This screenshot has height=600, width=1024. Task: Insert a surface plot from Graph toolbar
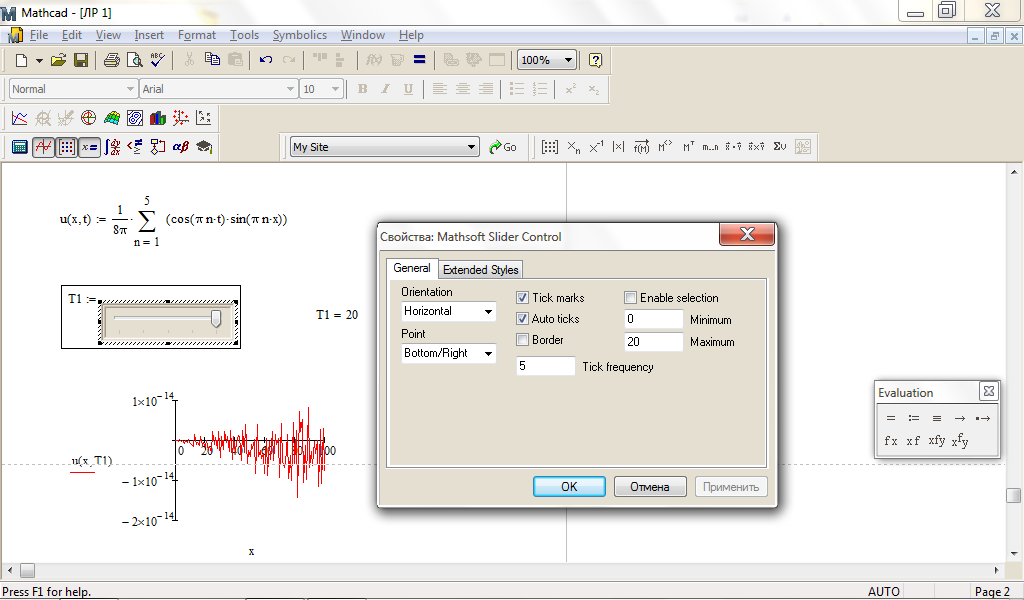pos(112,118)
